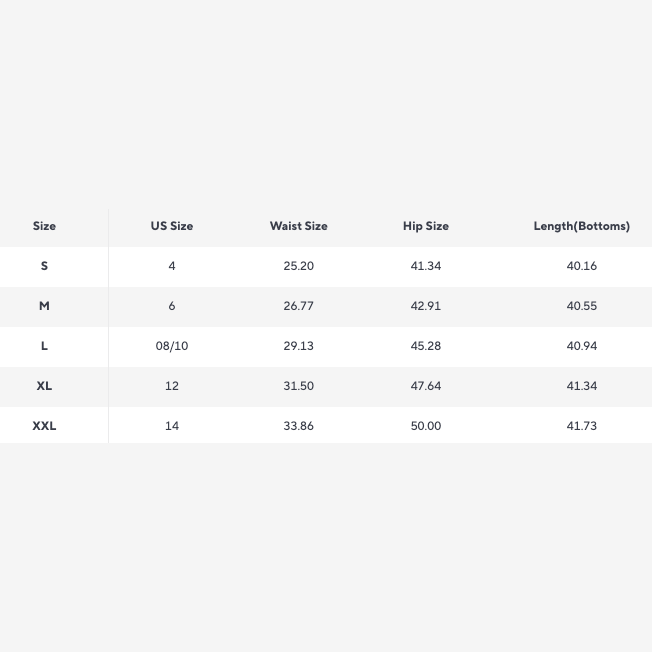Select hip value 42.91
Viewport: 652px width, 652px height.
426,306
